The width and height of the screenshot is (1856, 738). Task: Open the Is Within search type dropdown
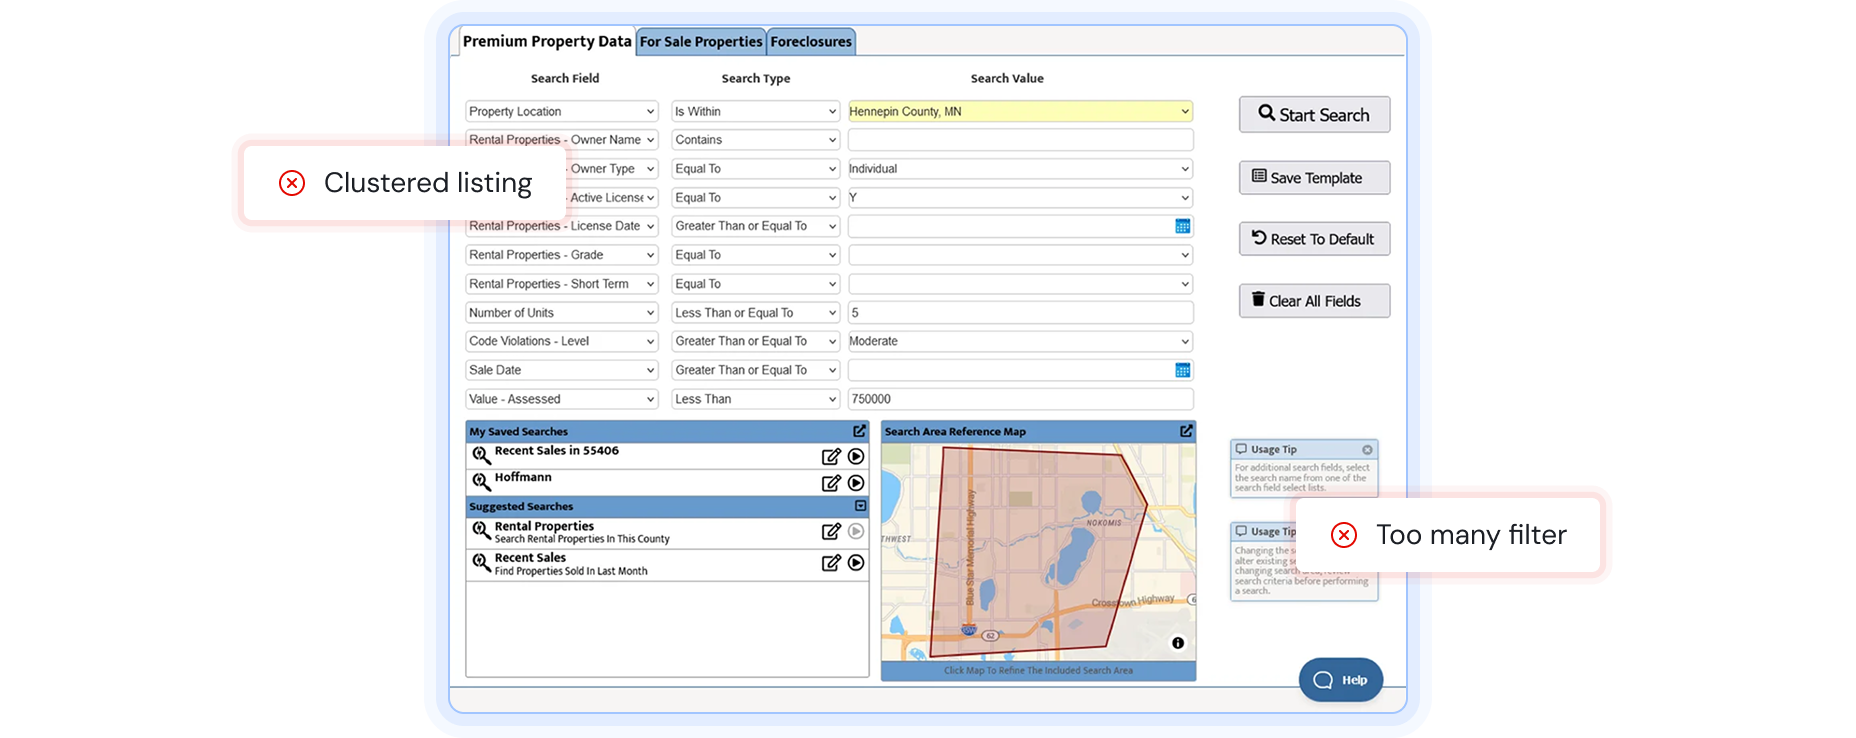click(x=755, y=111)
